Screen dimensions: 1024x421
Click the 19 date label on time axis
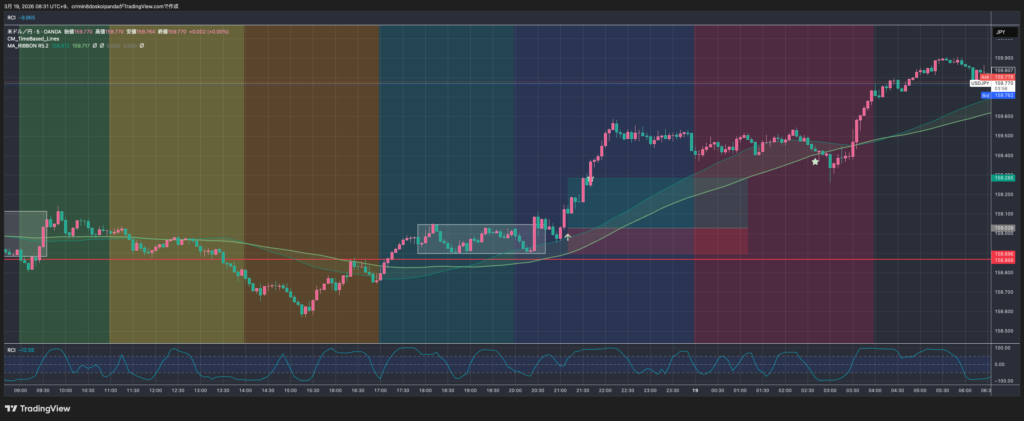click(x=696, y=390)
